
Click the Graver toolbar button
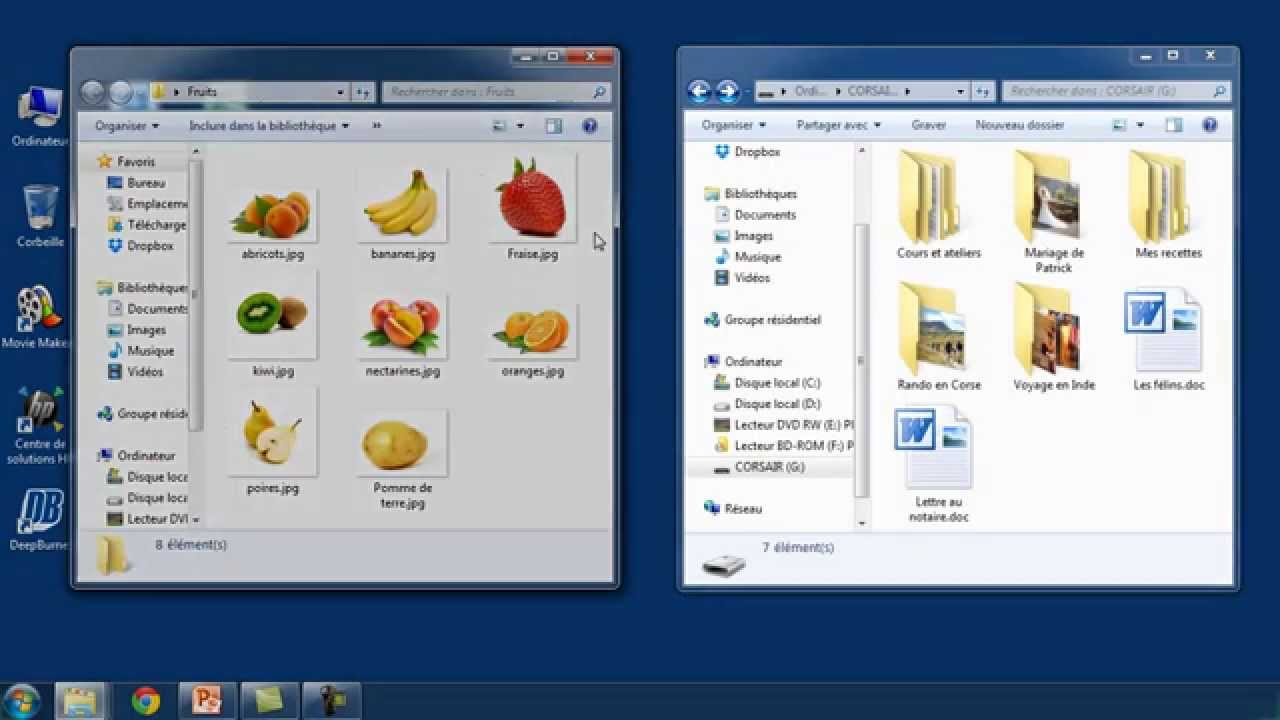[929, 125]
